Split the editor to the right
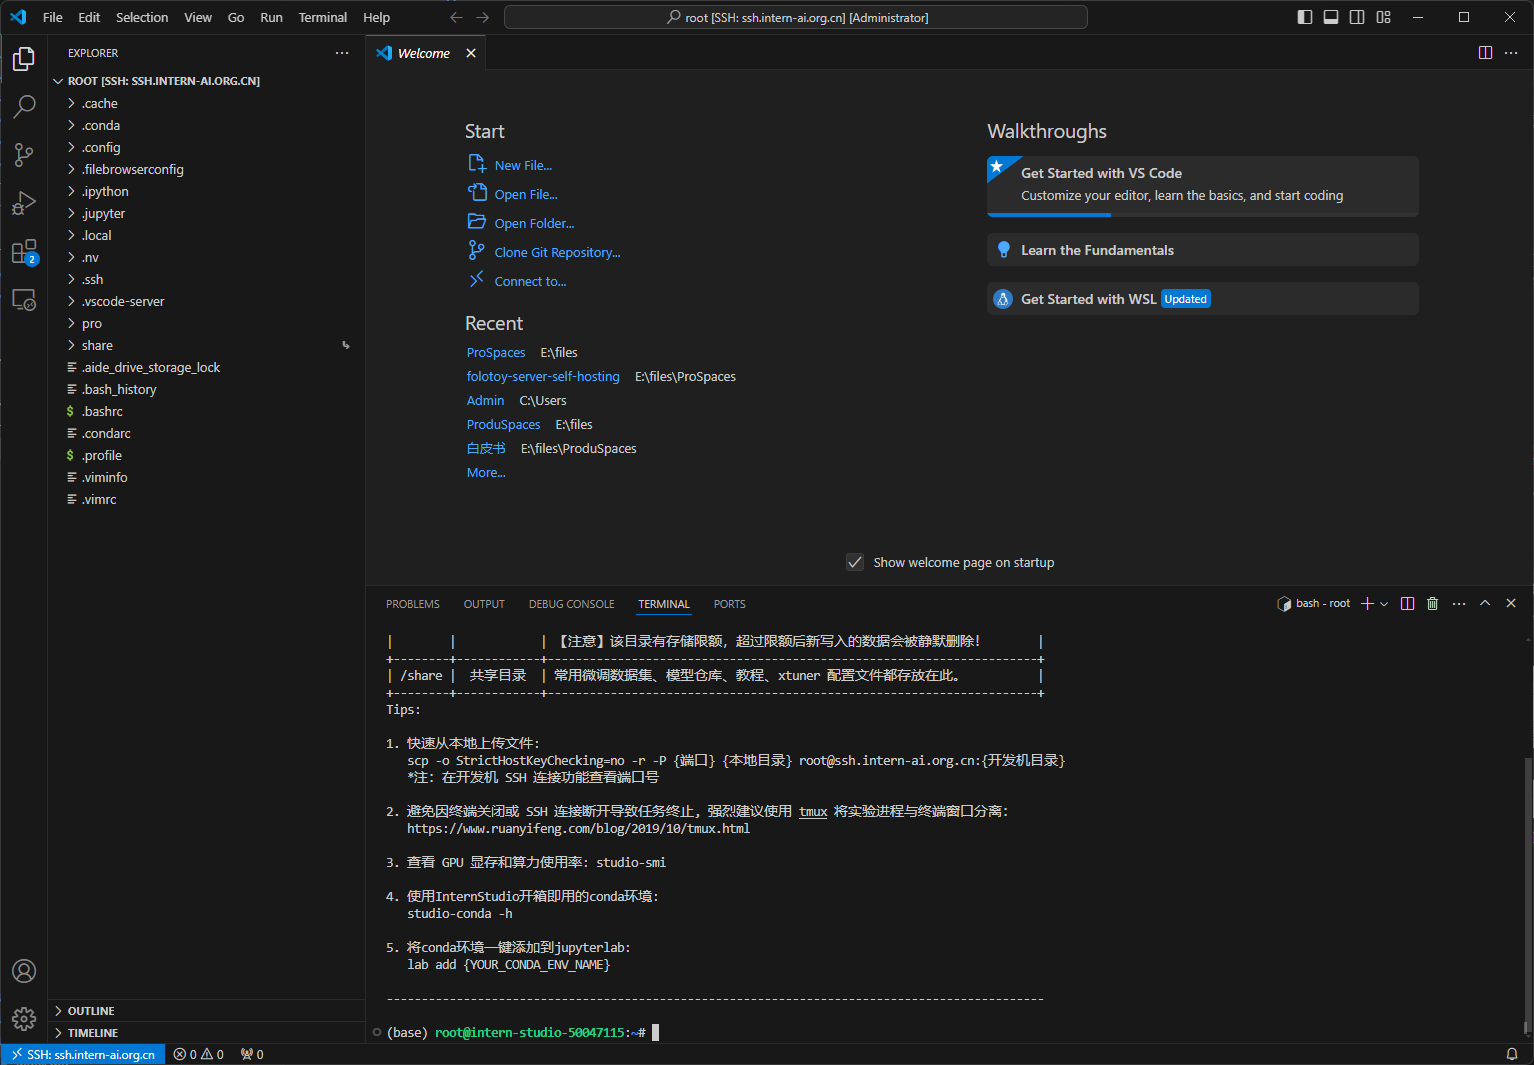 pyautogui.click(x=1486, y=53)
